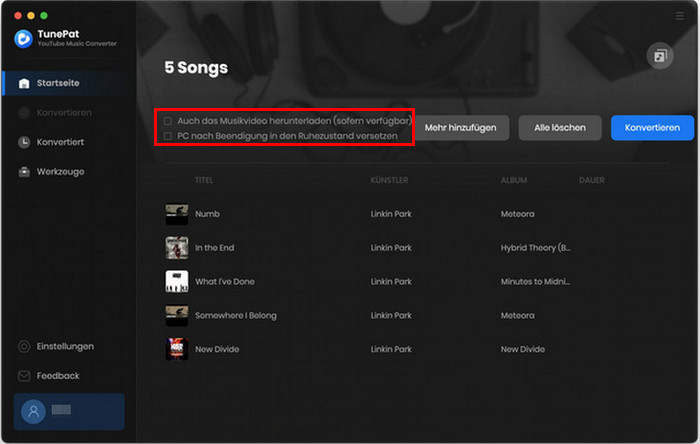Start conversion with blue Konvertieren button
700x444 pixels.
(x=652, y=128)
